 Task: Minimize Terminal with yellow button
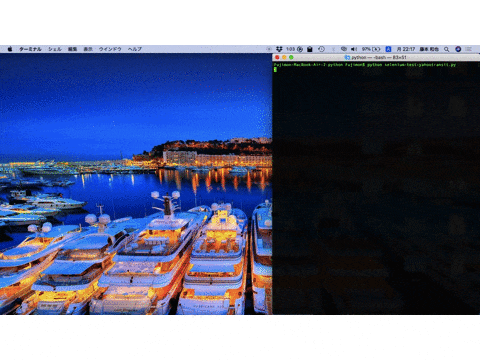coord(284,57)
